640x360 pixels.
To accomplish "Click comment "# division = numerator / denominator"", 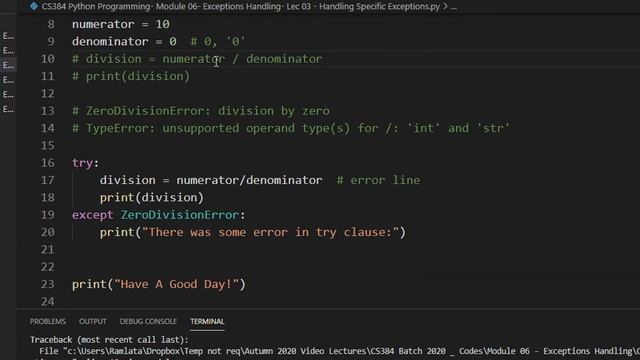I will [x=197, y=59].
